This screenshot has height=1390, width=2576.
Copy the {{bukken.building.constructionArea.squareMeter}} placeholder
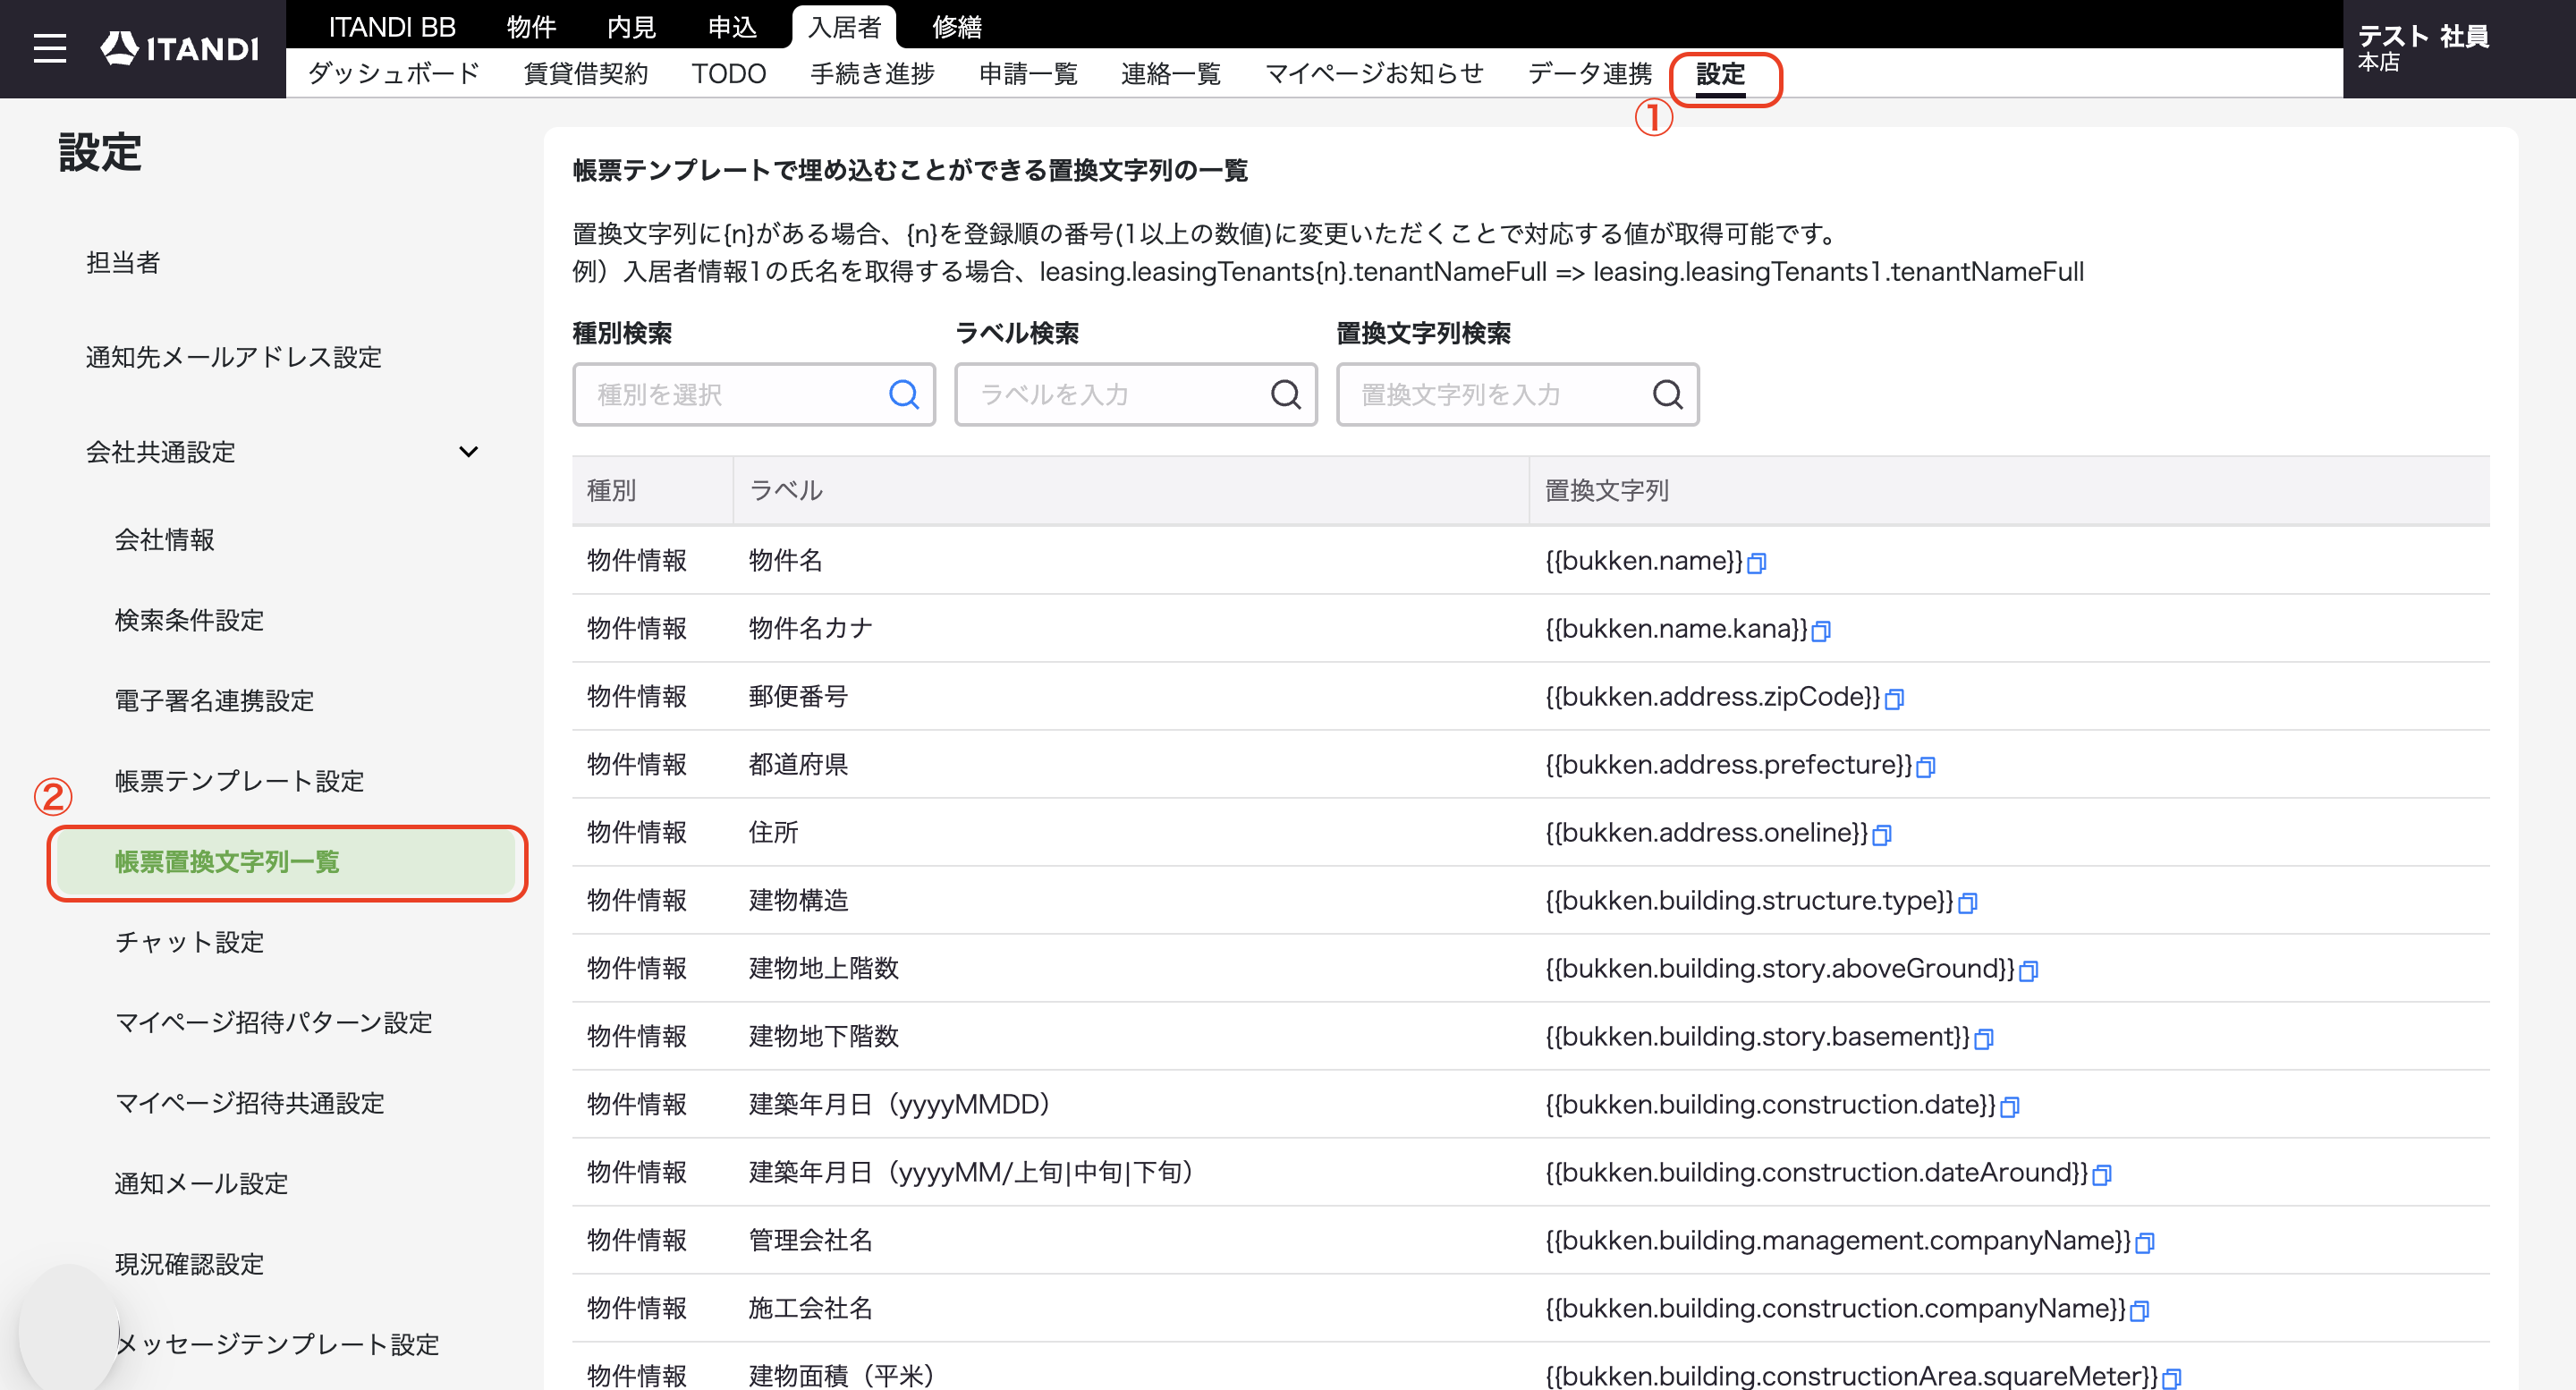[x=2172, y=1379]
